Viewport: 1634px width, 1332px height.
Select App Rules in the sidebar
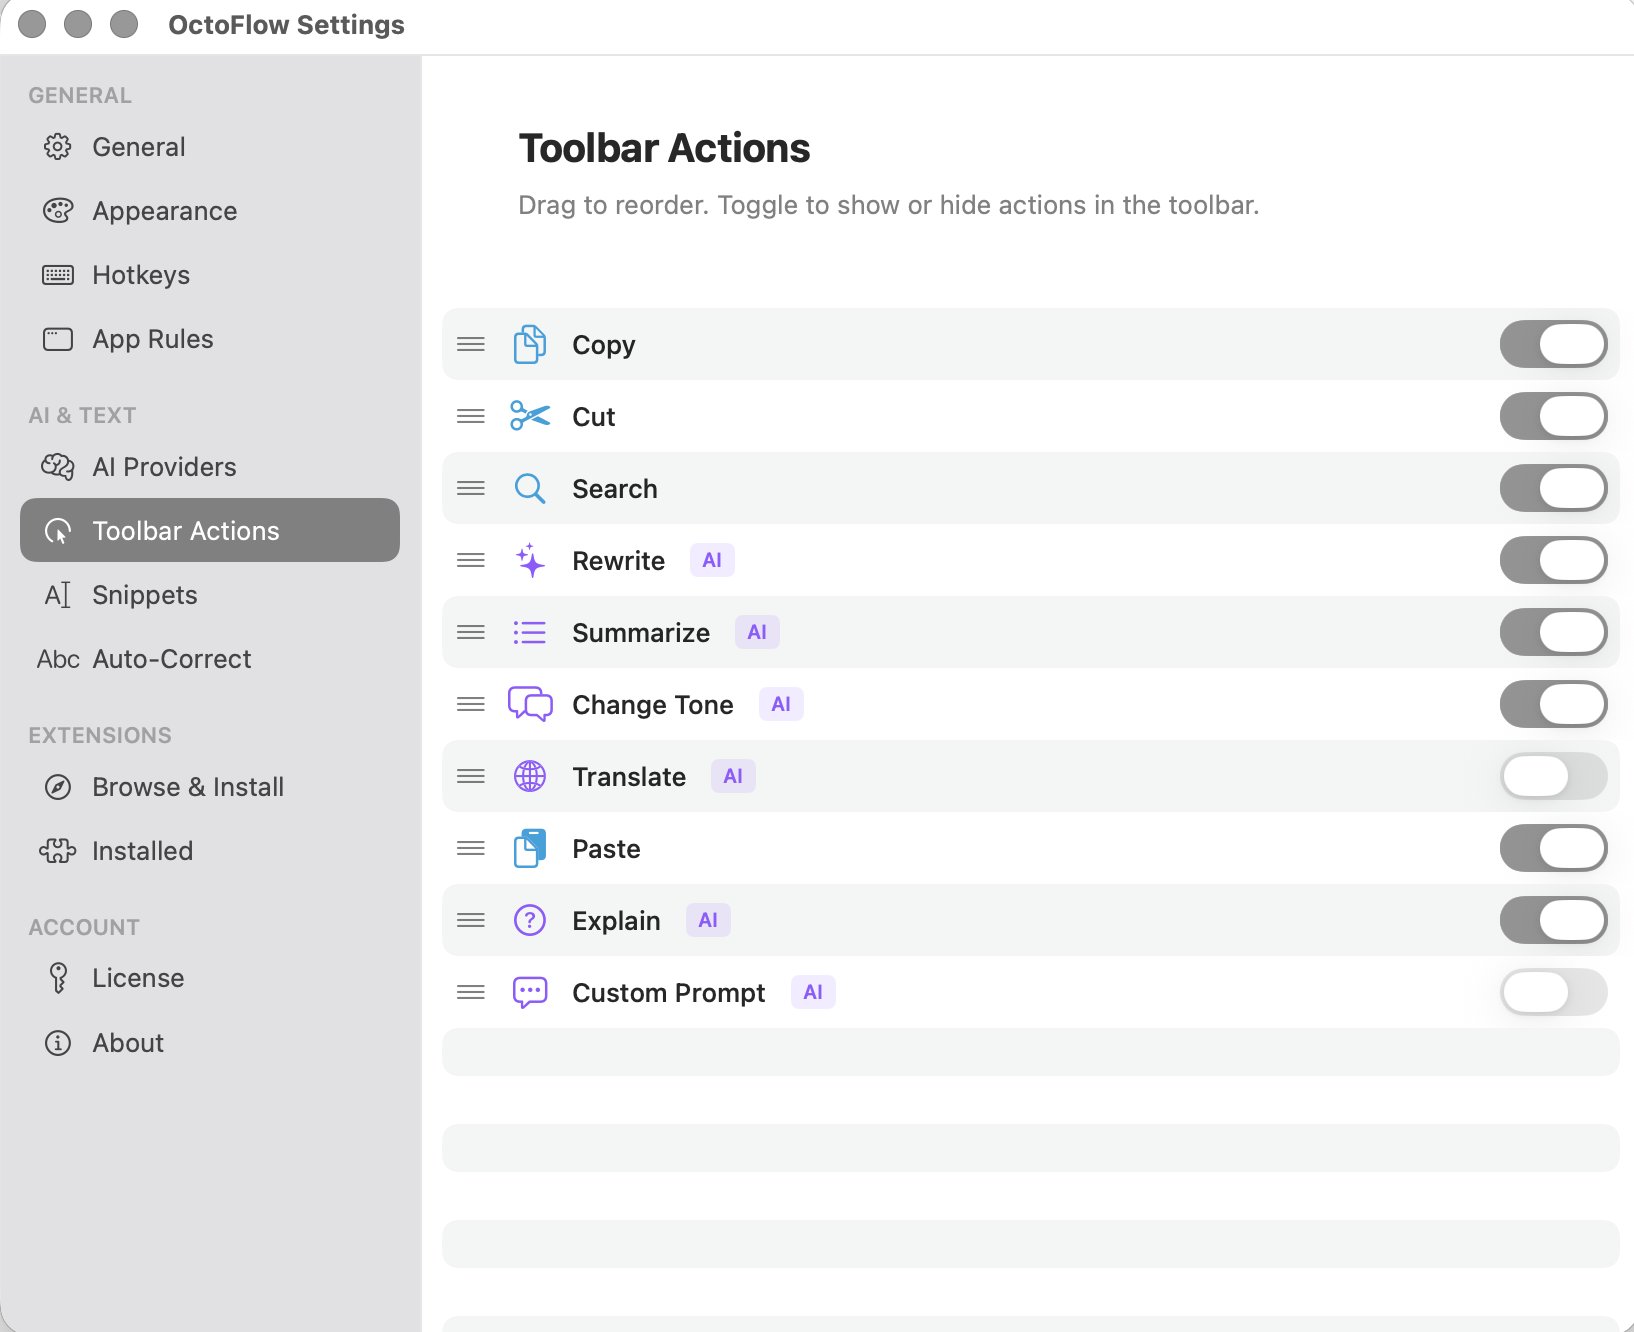(x=210, y=339)
